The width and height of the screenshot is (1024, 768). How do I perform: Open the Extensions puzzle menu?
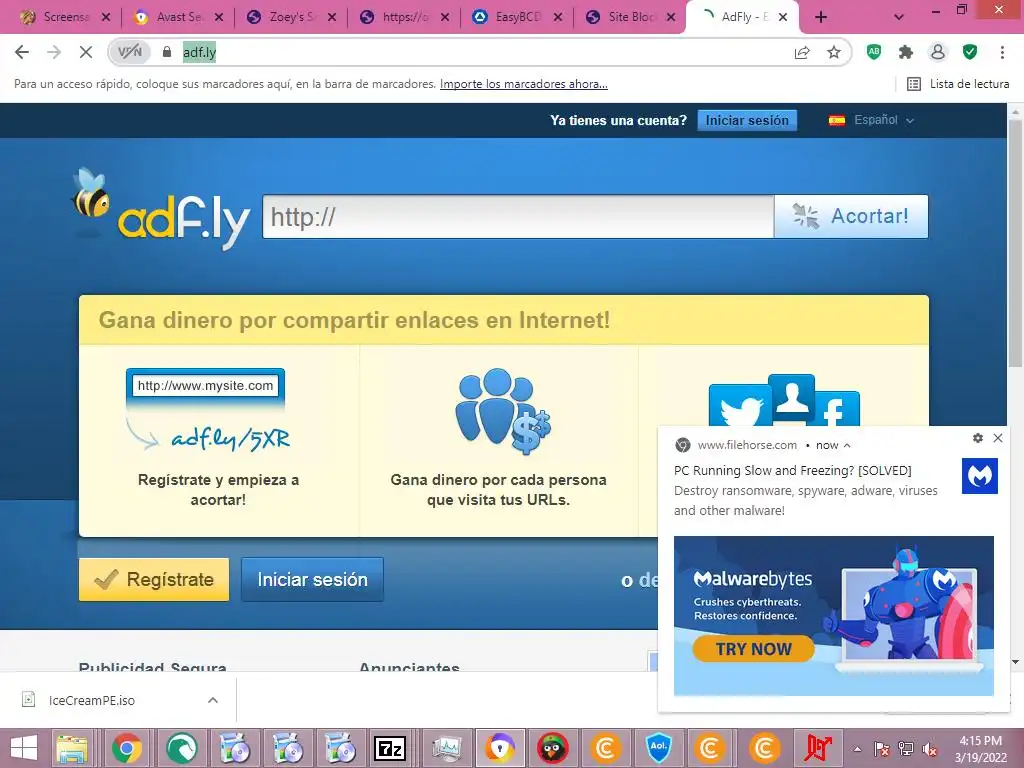tap(906, 52)
